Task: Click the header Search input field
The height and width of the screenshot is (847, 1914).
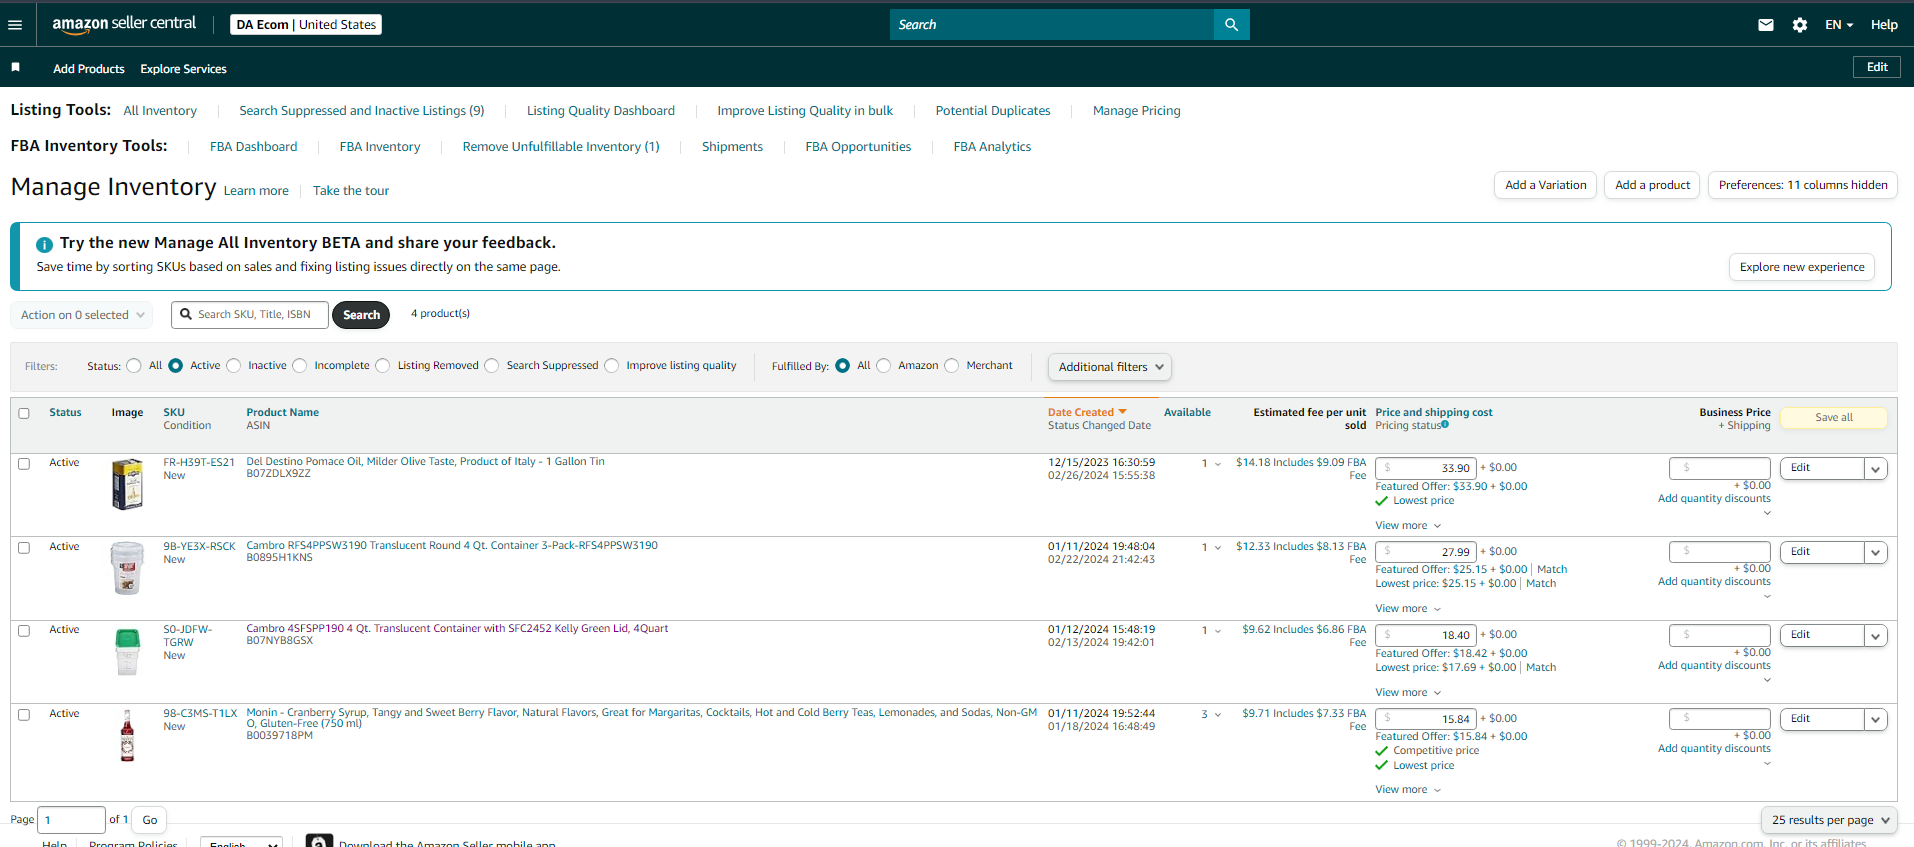Action: point(1052,25)
